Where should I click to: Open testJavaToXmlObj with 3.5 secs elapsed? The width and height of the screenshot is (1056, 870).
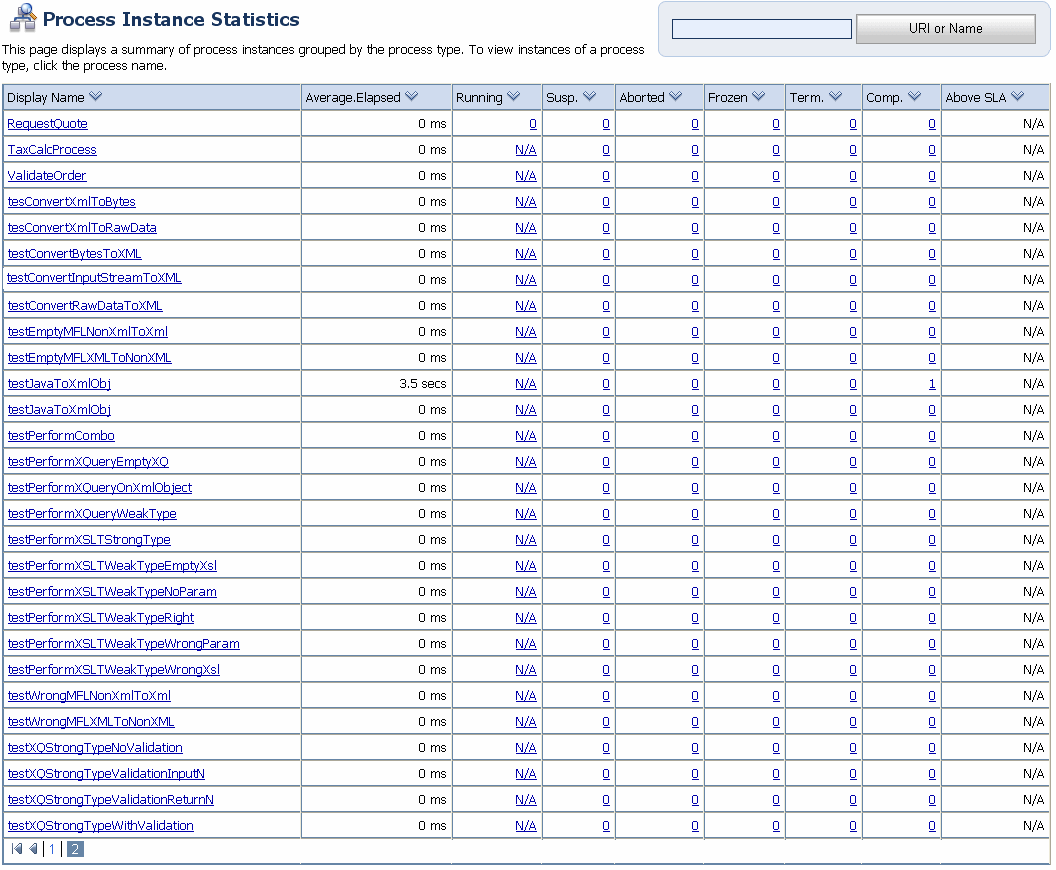[59, 384]
